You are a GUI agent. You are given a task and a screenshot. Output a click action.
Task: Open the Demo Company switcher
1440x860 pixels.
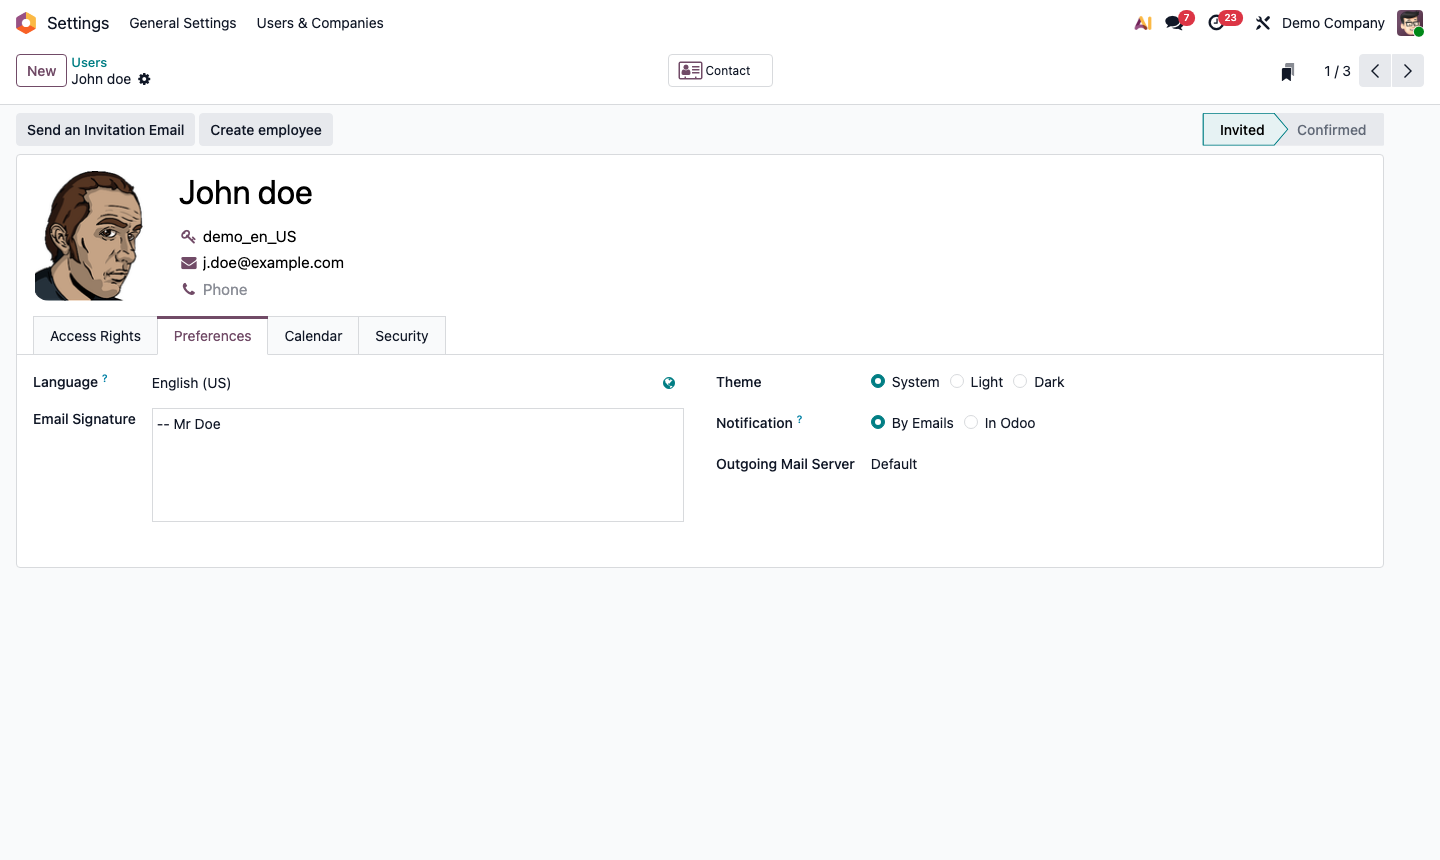coord(1333,22)
